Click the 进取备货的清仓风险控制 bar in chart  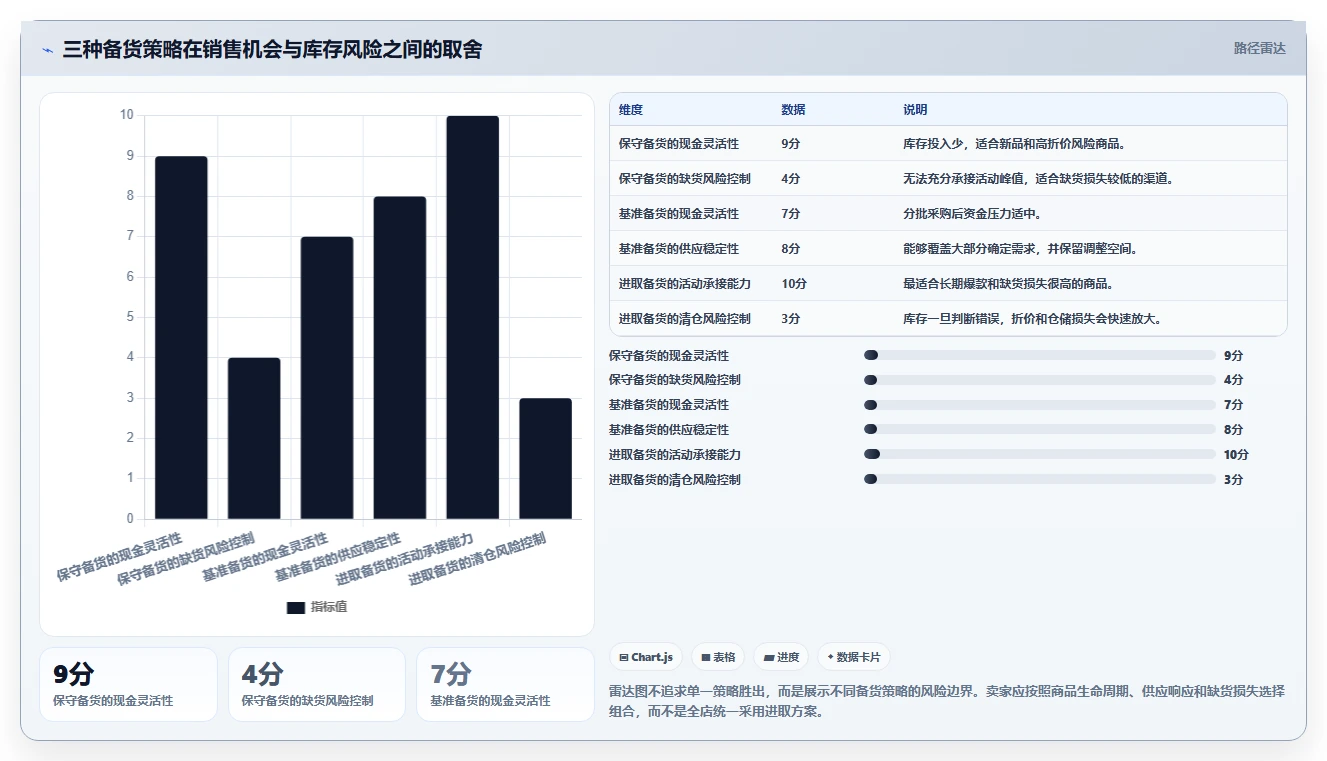pyautogui.click(x=545, y=459)
